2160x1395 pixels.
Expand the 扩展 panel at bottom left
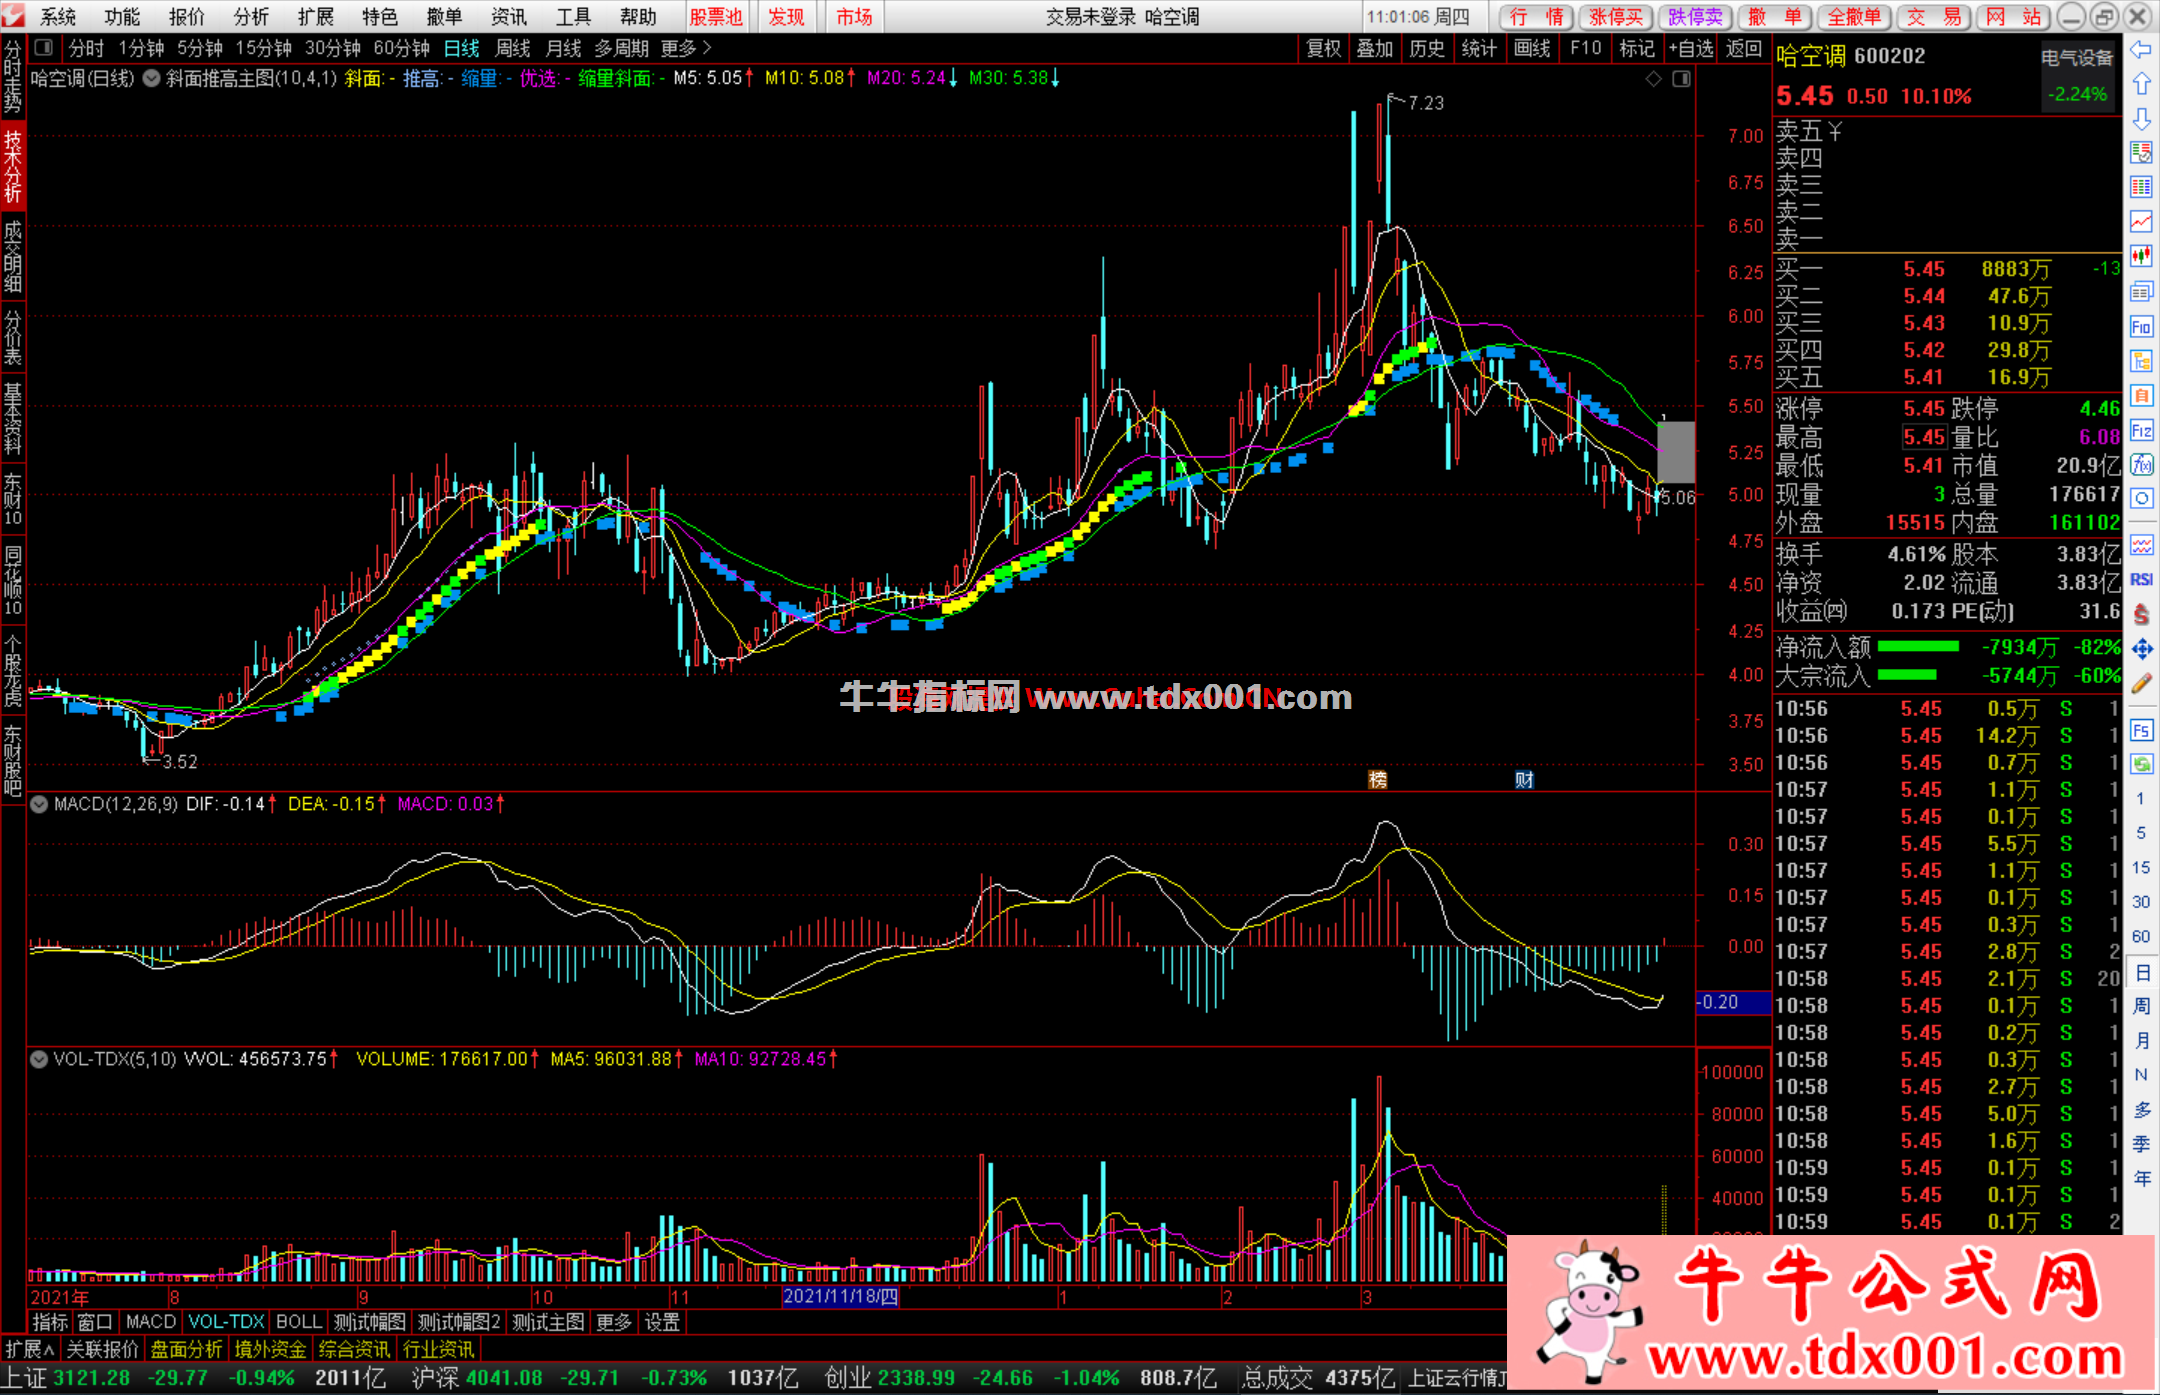pos(29,1349)
